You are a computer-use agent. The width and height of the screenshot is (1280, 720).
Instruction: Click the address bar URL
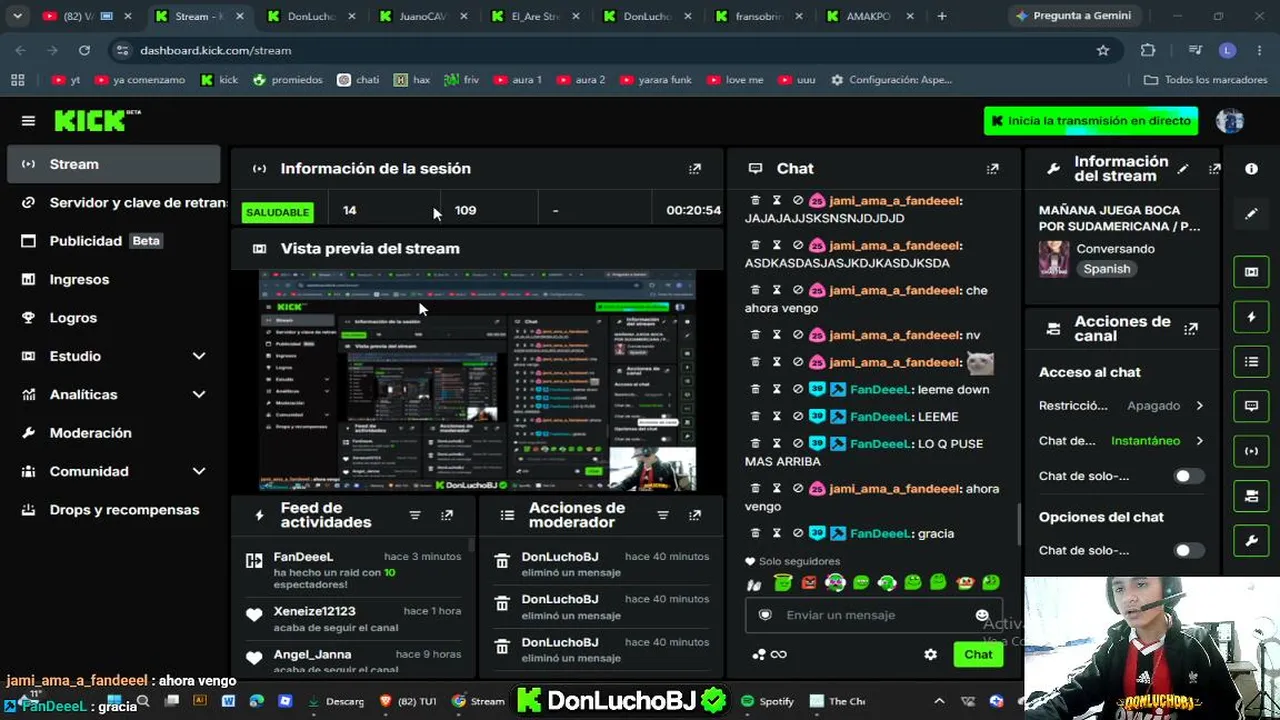pyautogui.click(x=215, y=50)
